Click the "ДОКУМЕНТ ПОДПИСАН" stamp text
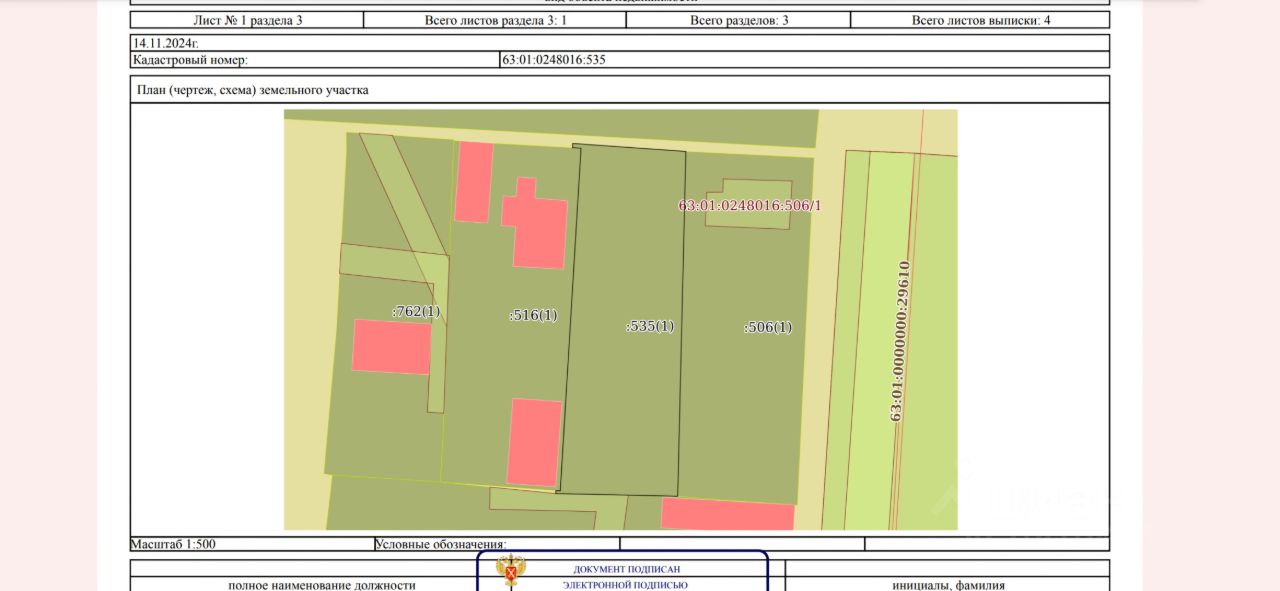Screen dimensions: 1280x591 [x=627, y=569]
